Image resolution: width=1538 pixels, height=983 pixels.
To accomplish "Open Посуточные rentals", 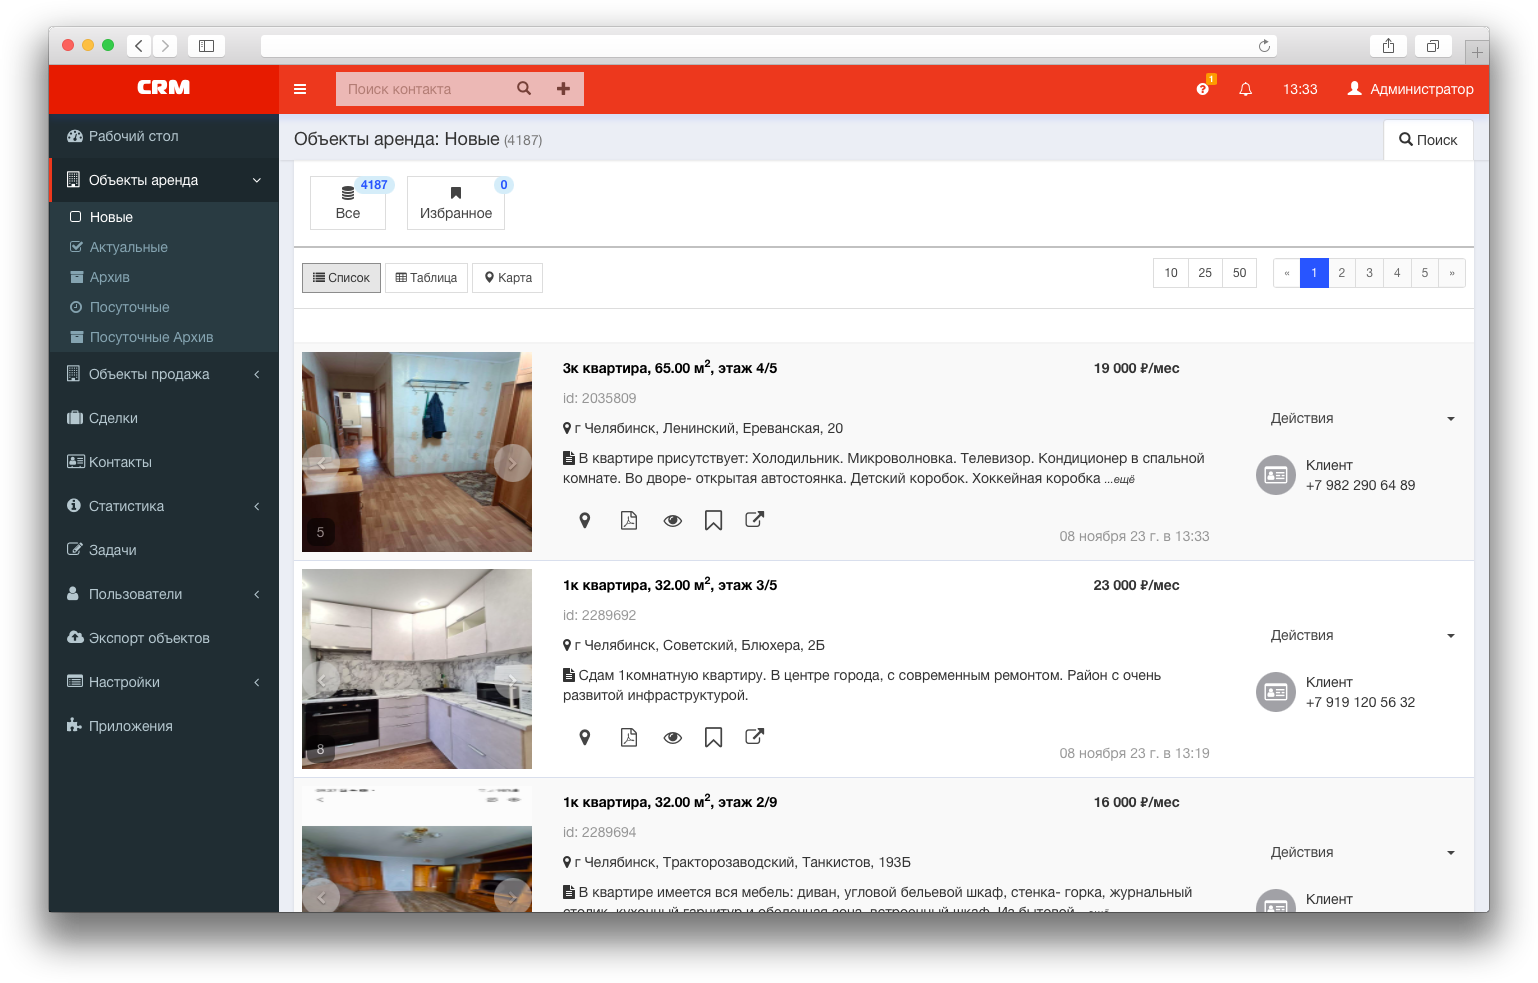I will click(164, 307).
